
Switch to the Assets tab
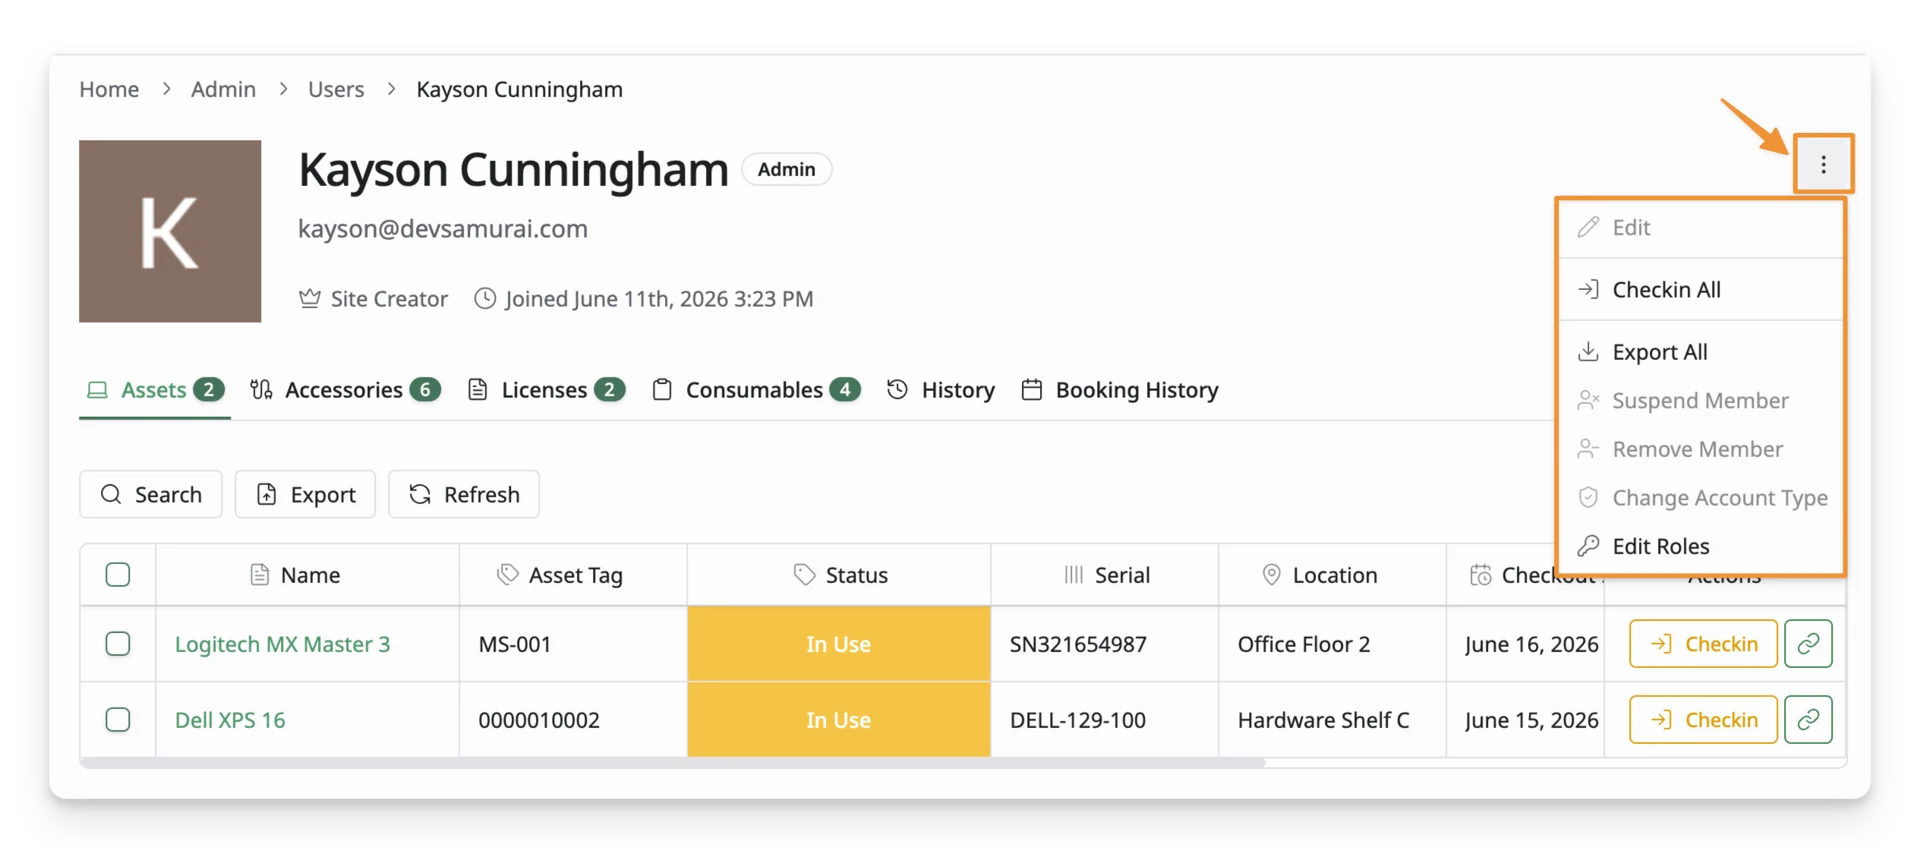click(155, 390)
